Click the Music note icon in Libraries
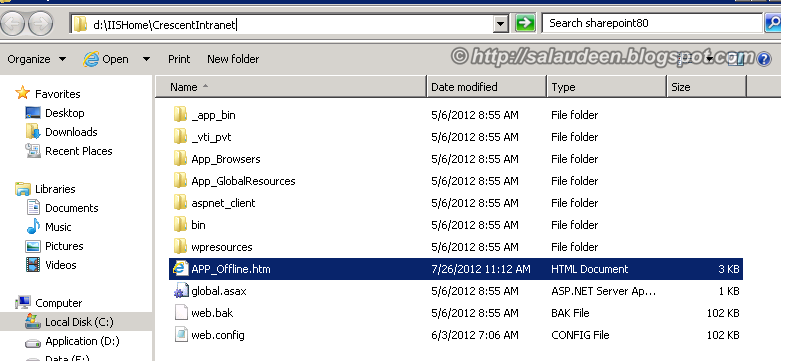The width and height of the screenshot is (785, 361). (x=33, y=227)
